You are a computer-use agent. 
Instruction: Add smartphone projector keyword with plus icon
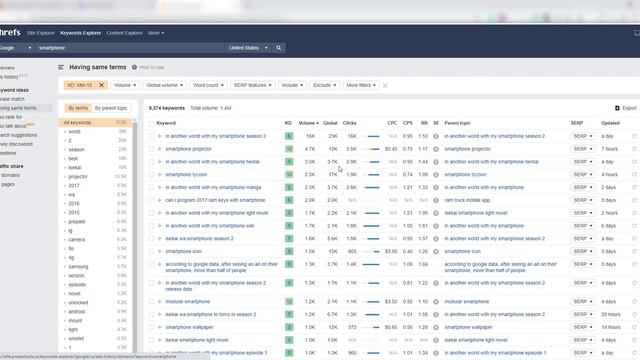click(160, 149)
